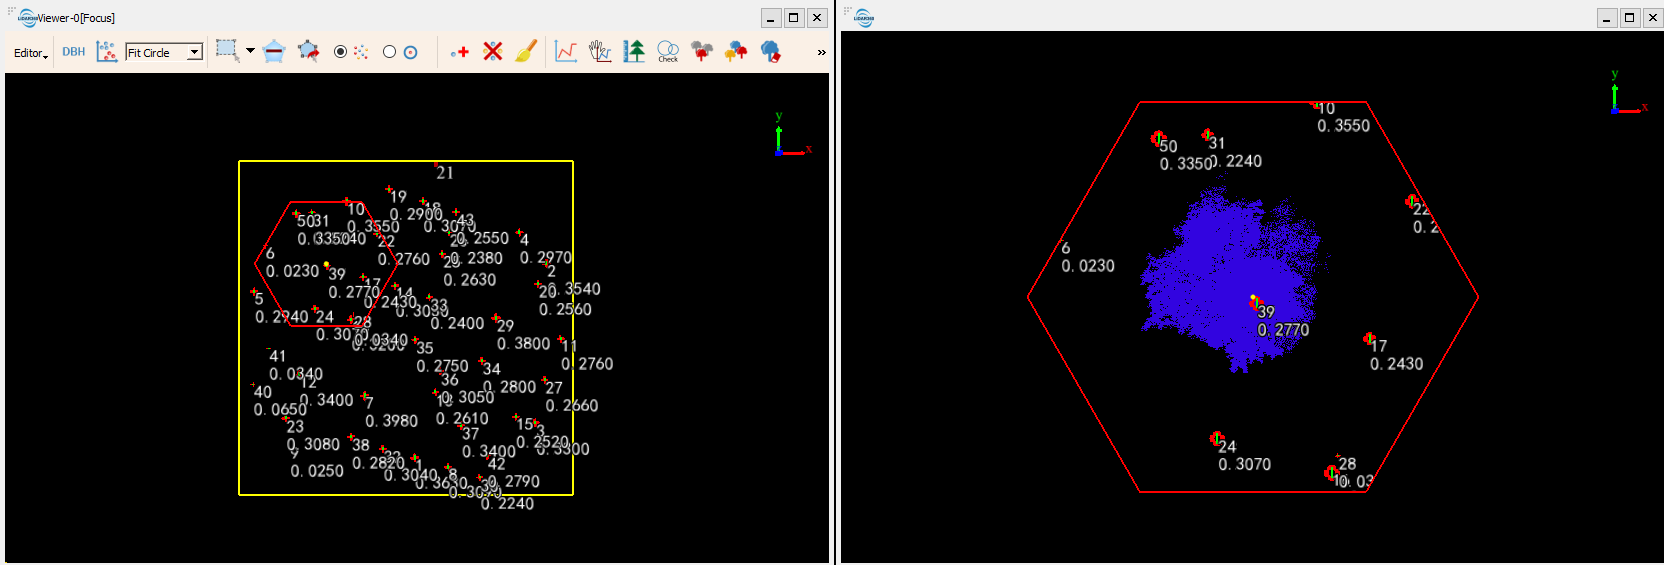The image size is (1664, 565).
Task: Click value 0.3550 in right viewer
Action: point(1344,126)
